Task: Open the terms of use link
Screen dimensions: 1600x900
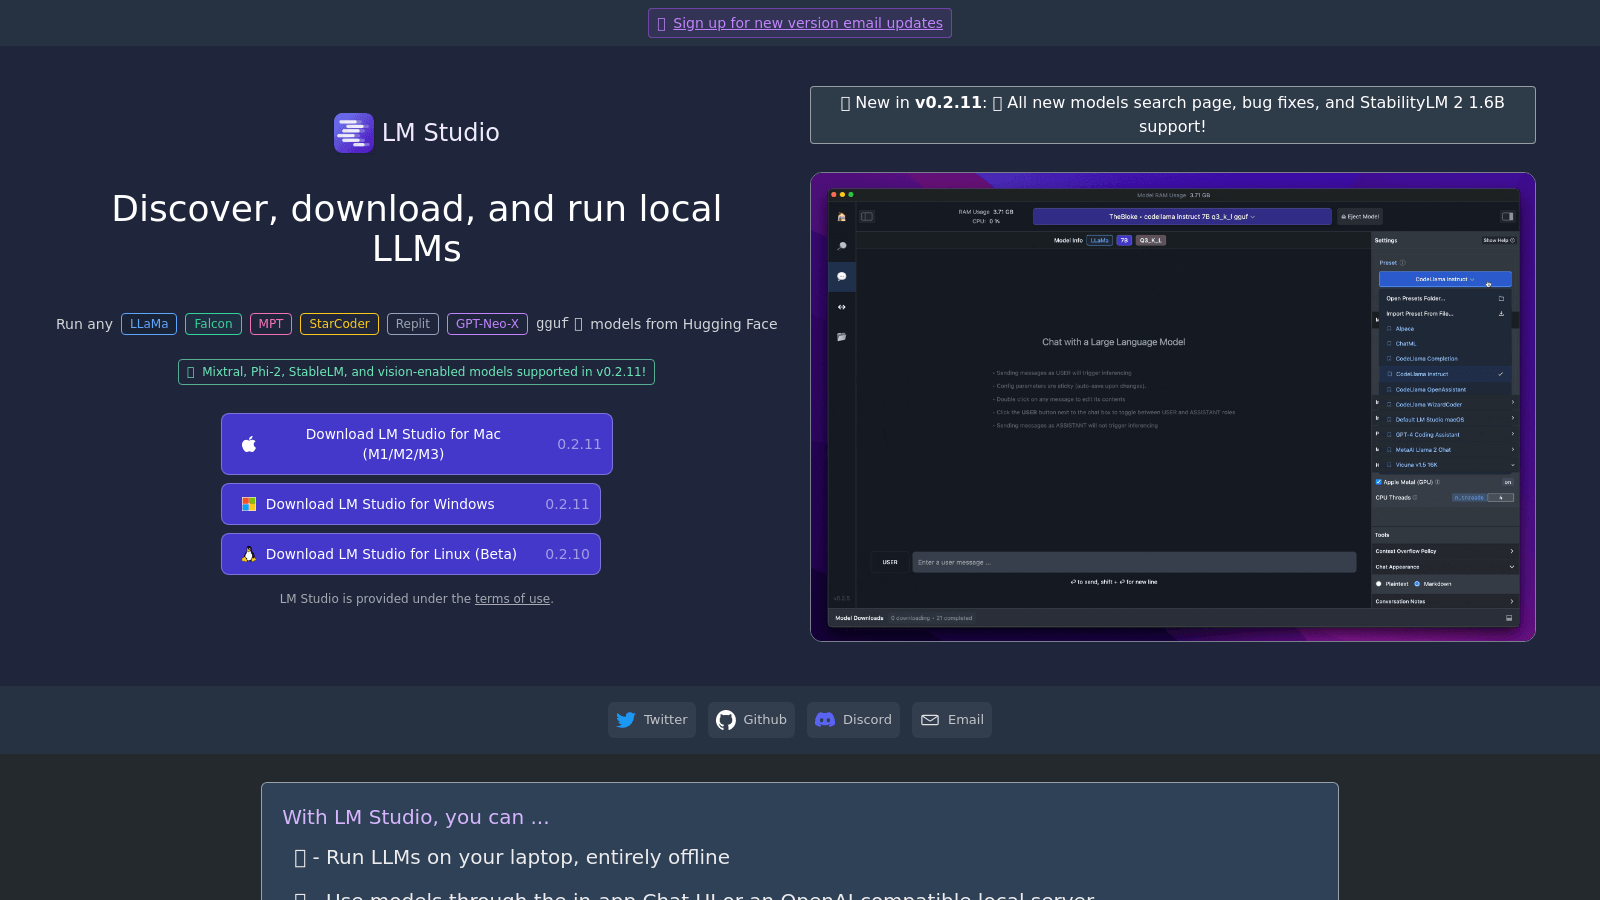Action: pos(512,599)
